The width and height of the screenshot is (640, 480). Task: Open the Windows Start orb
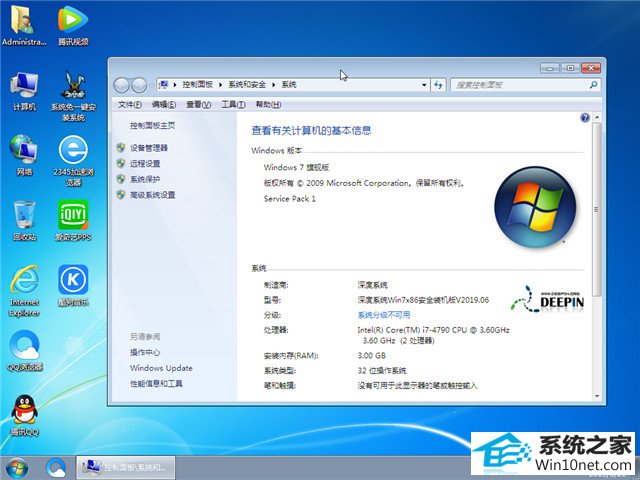point(16,468)
